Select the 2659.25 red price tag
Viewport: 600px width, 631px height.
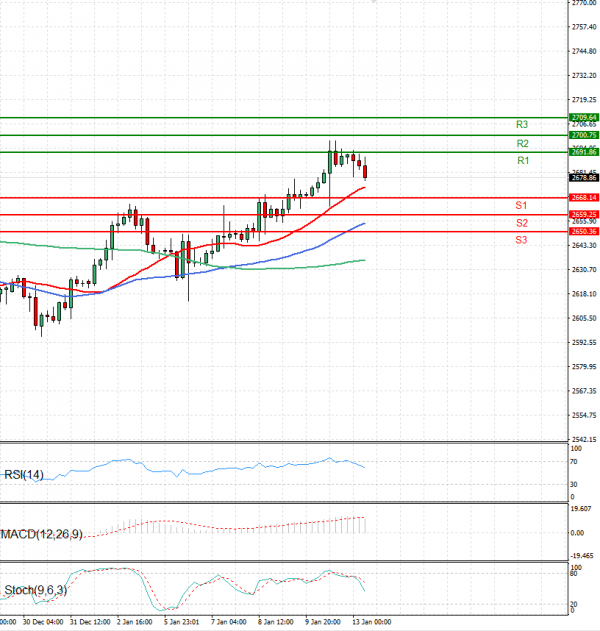point(584,214)
